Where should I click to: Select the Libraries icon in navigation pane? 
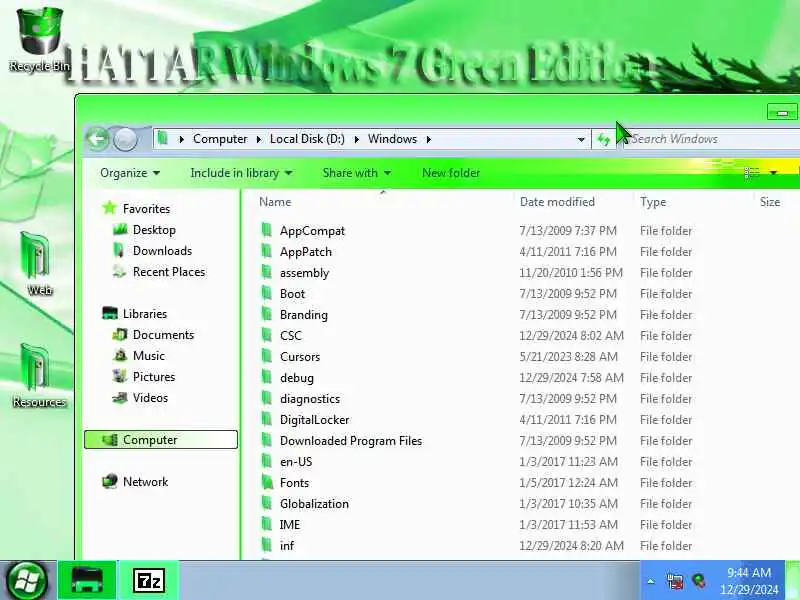[x=110, y=313]
